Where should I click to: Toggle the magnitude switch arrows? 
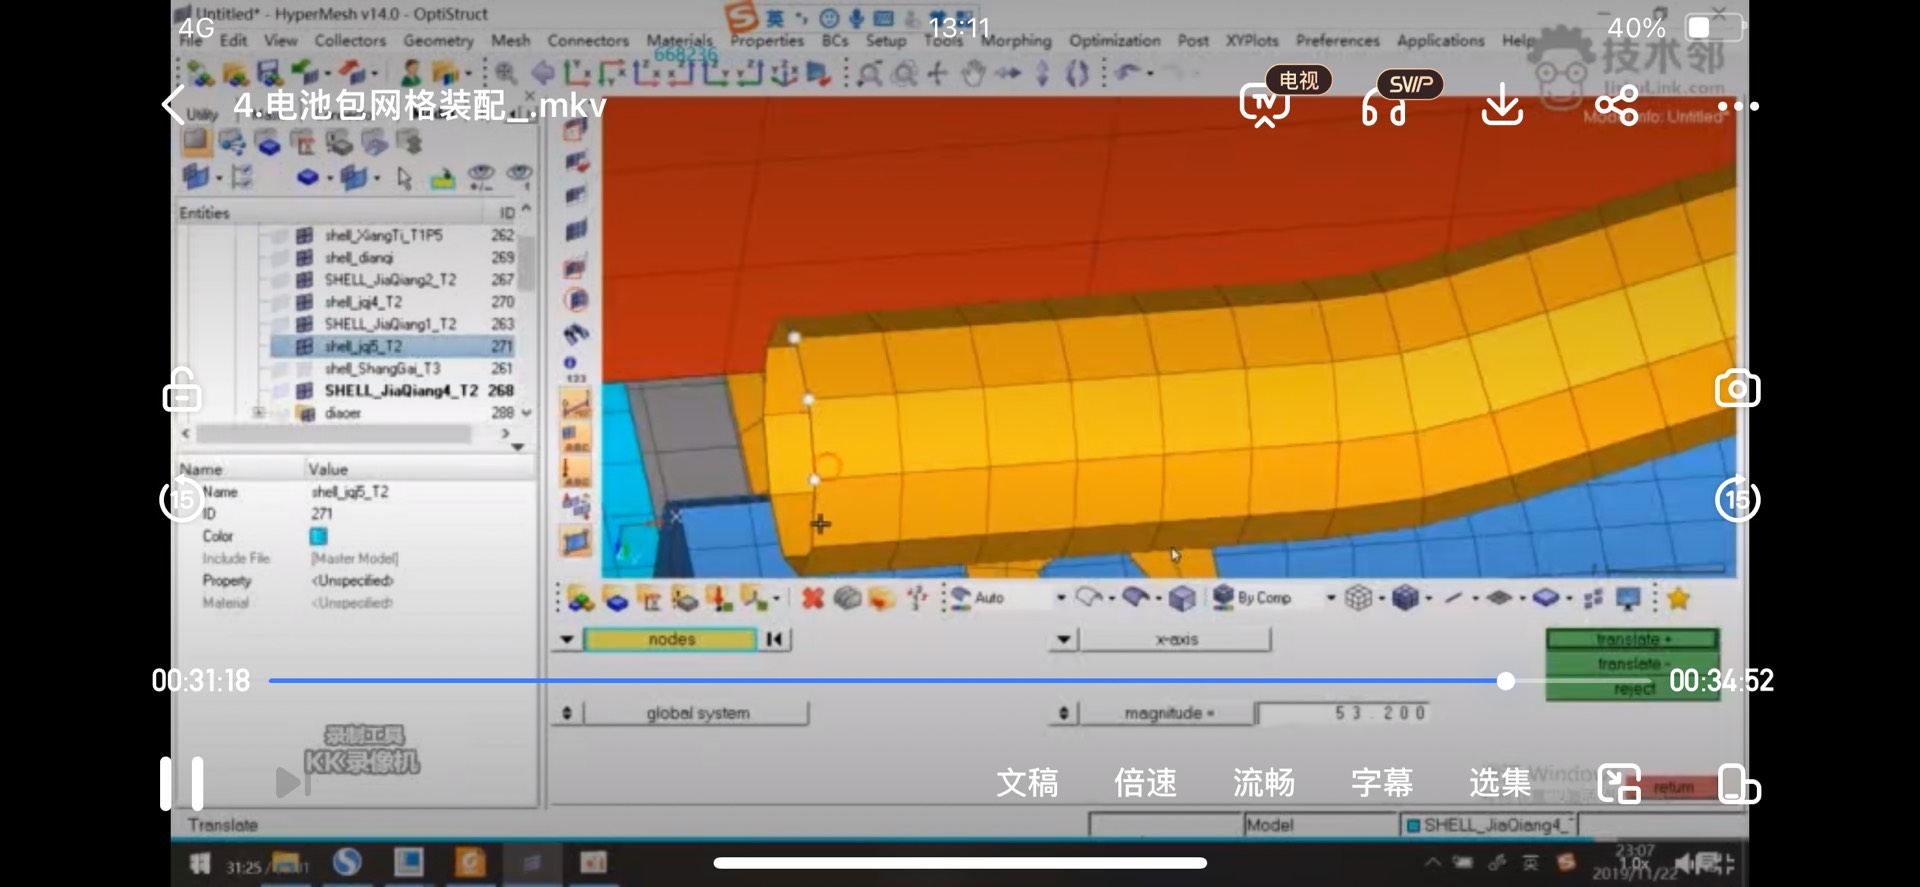click(x=1063, y=713)
